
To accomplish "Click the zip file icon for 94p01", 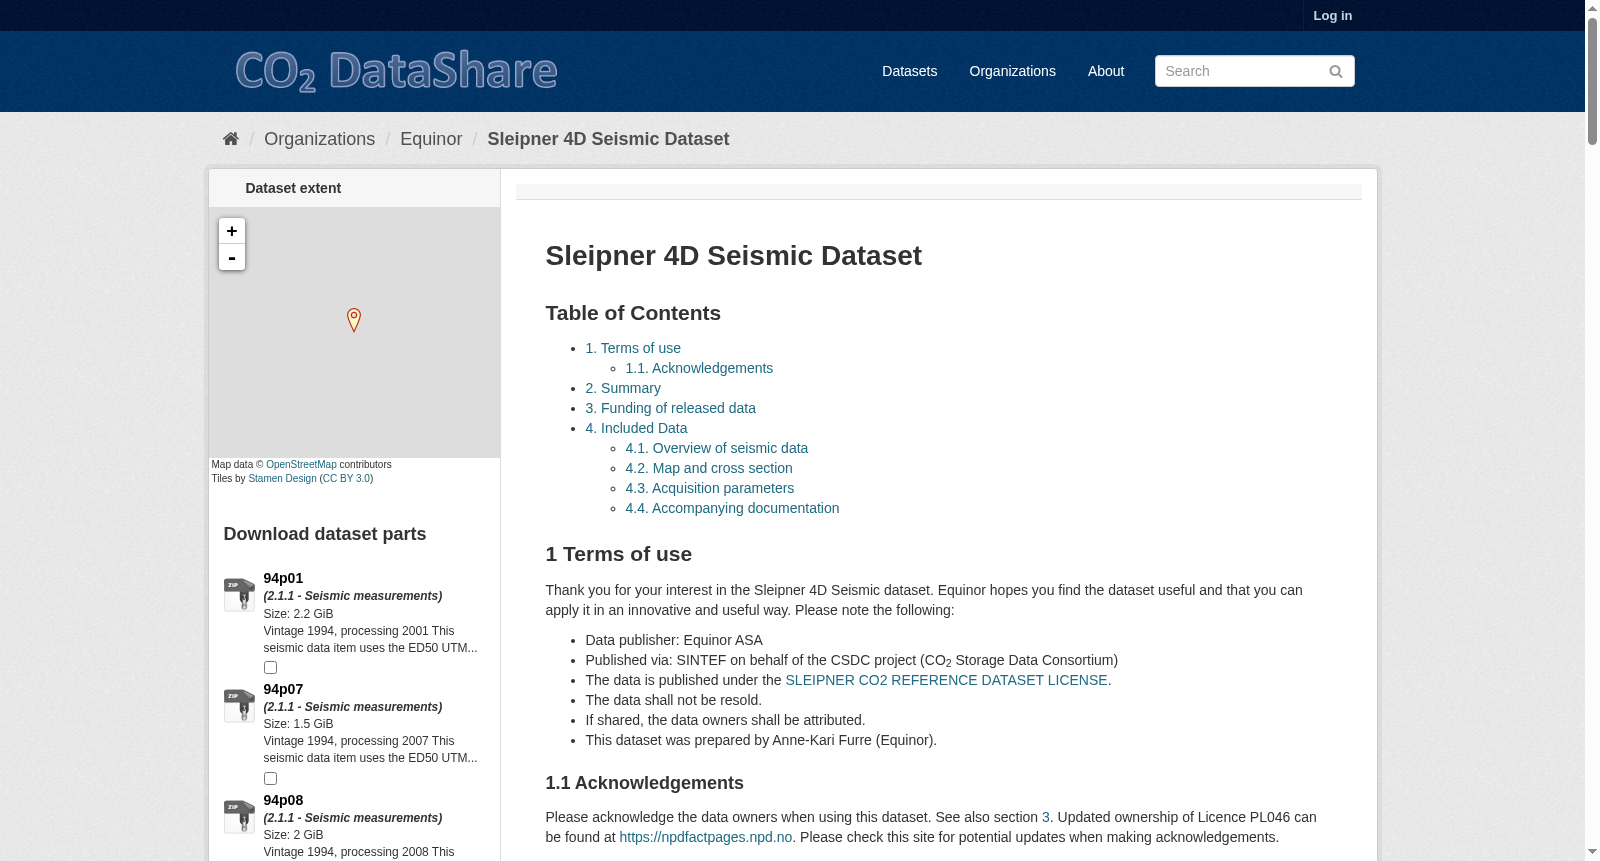I will (x=239, y=595).
